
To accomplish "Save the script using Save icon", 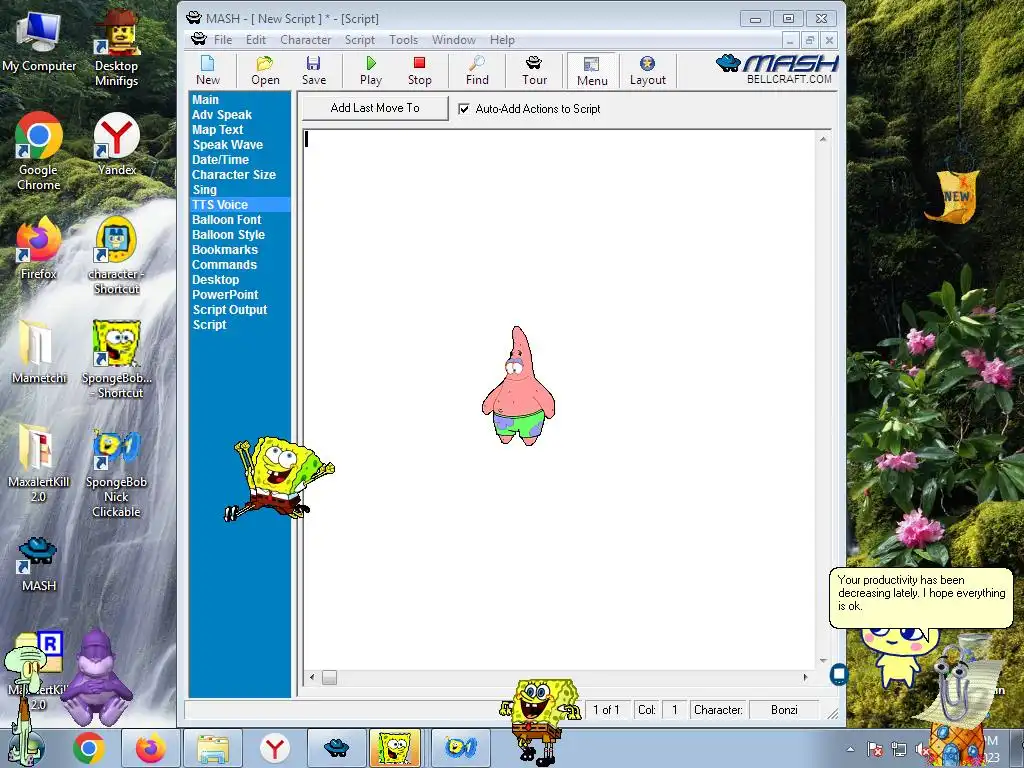I will tap(313, 71).
